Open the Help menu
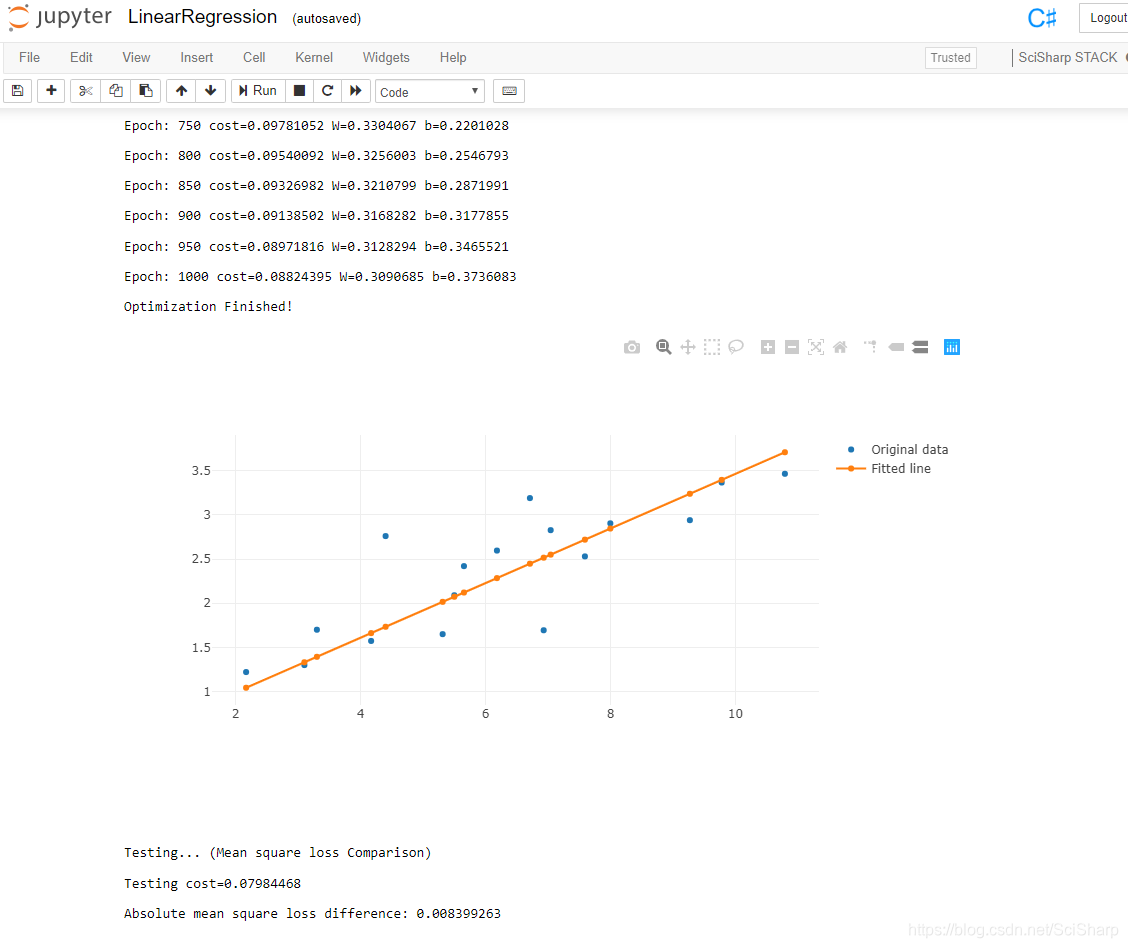 point(453,58)
